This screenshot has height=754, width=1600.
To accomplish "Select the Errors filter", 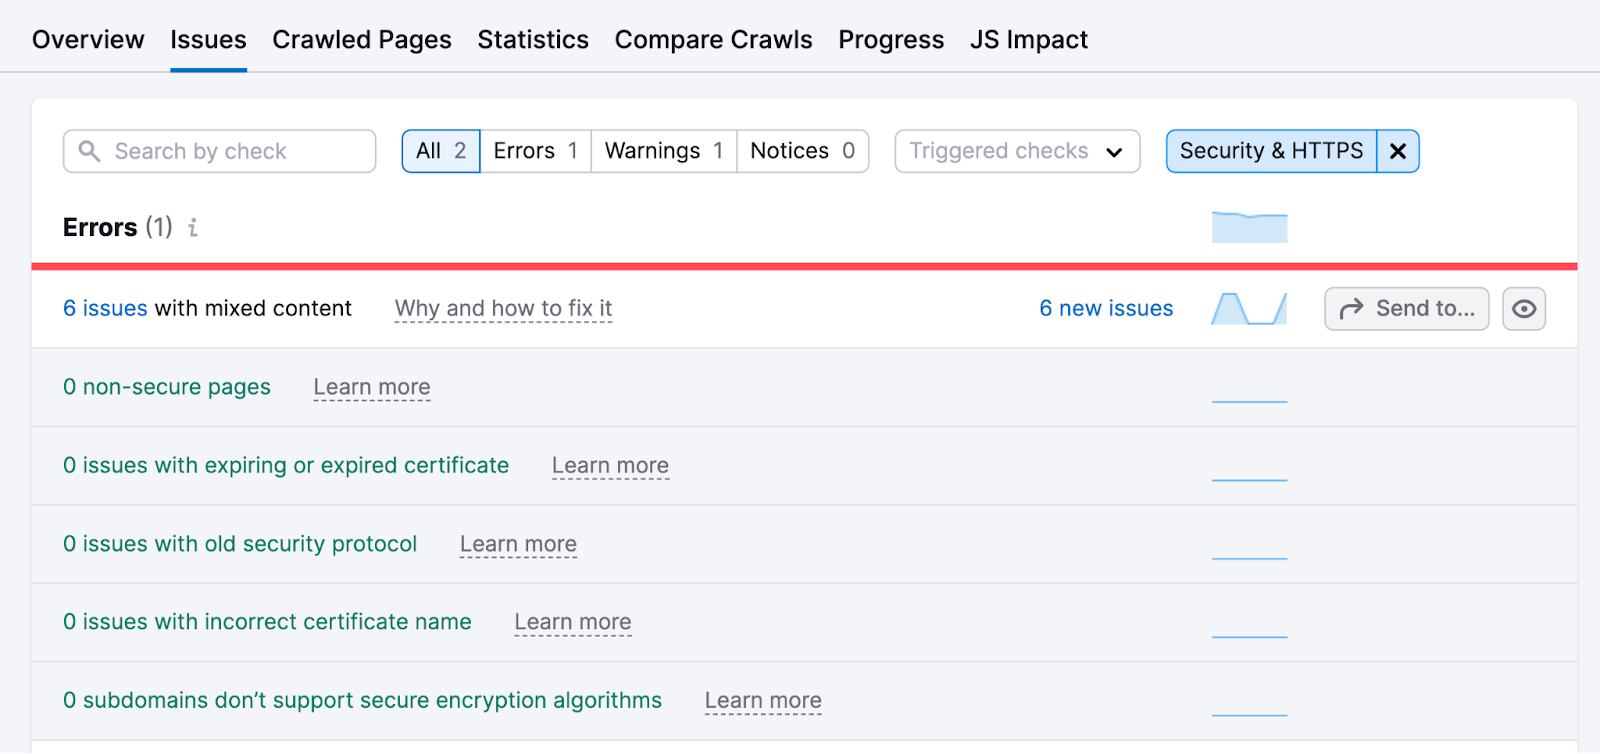I will coord(535,151).
